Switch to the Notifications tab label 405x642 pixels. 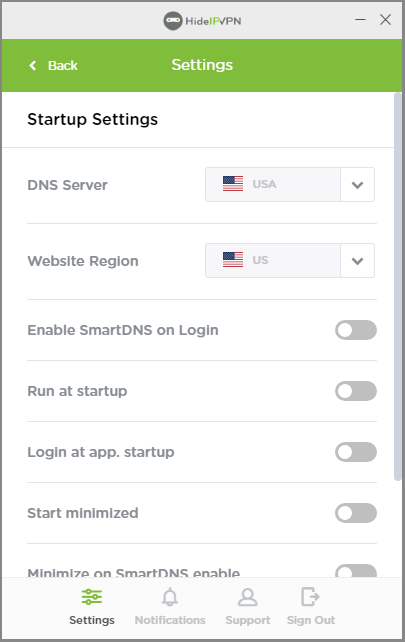[x=170, y=620]
